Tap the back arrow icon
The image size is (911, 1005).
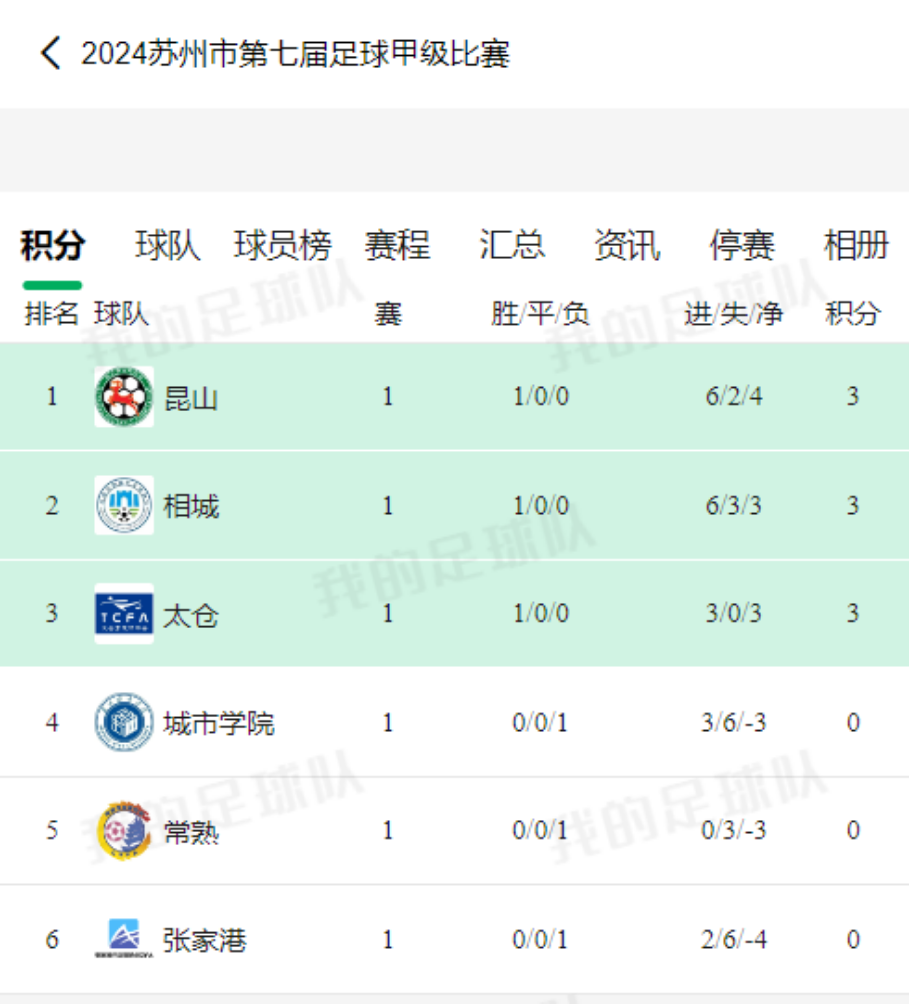point(51,53)
